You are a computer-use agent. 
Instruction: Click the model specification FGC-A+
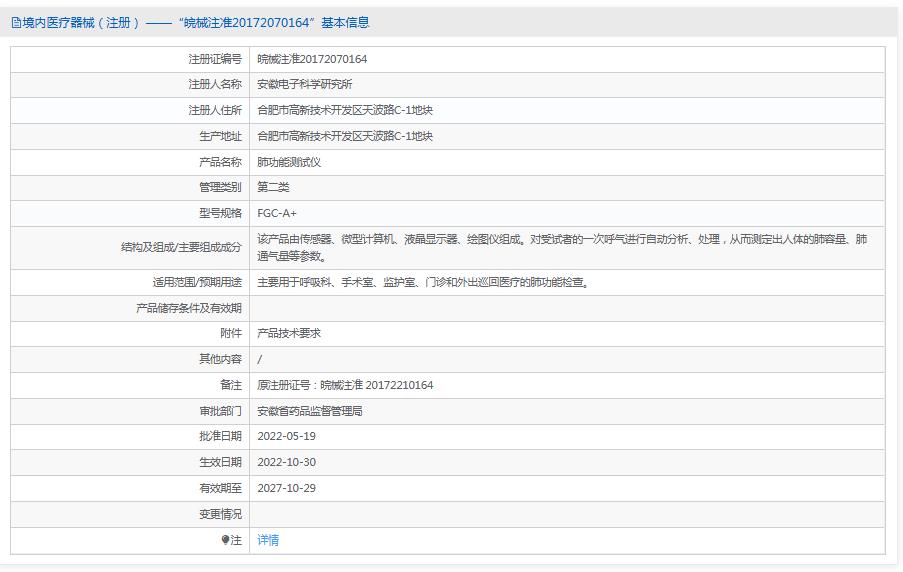pyautogui.click(x=277, y=213)
